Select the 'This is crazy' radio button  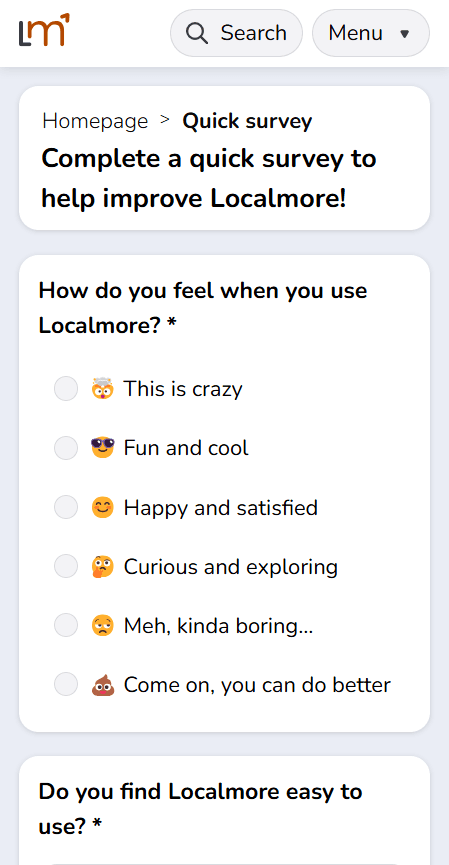(x=66, y=389)
